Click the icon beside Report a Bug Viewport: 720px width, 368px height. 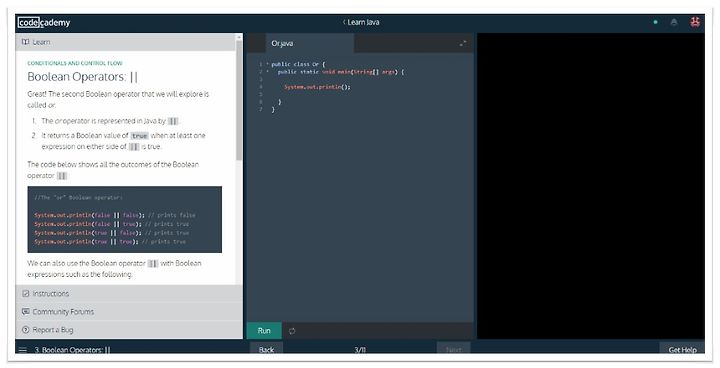26,330
